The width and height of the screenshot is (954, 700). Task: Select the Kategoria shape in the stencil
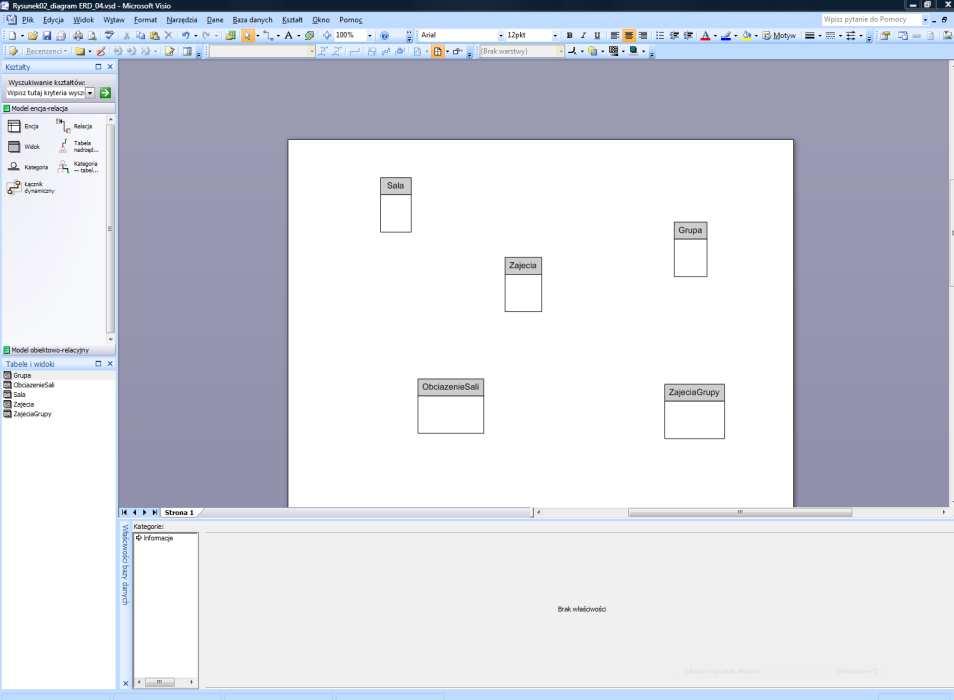27,167
